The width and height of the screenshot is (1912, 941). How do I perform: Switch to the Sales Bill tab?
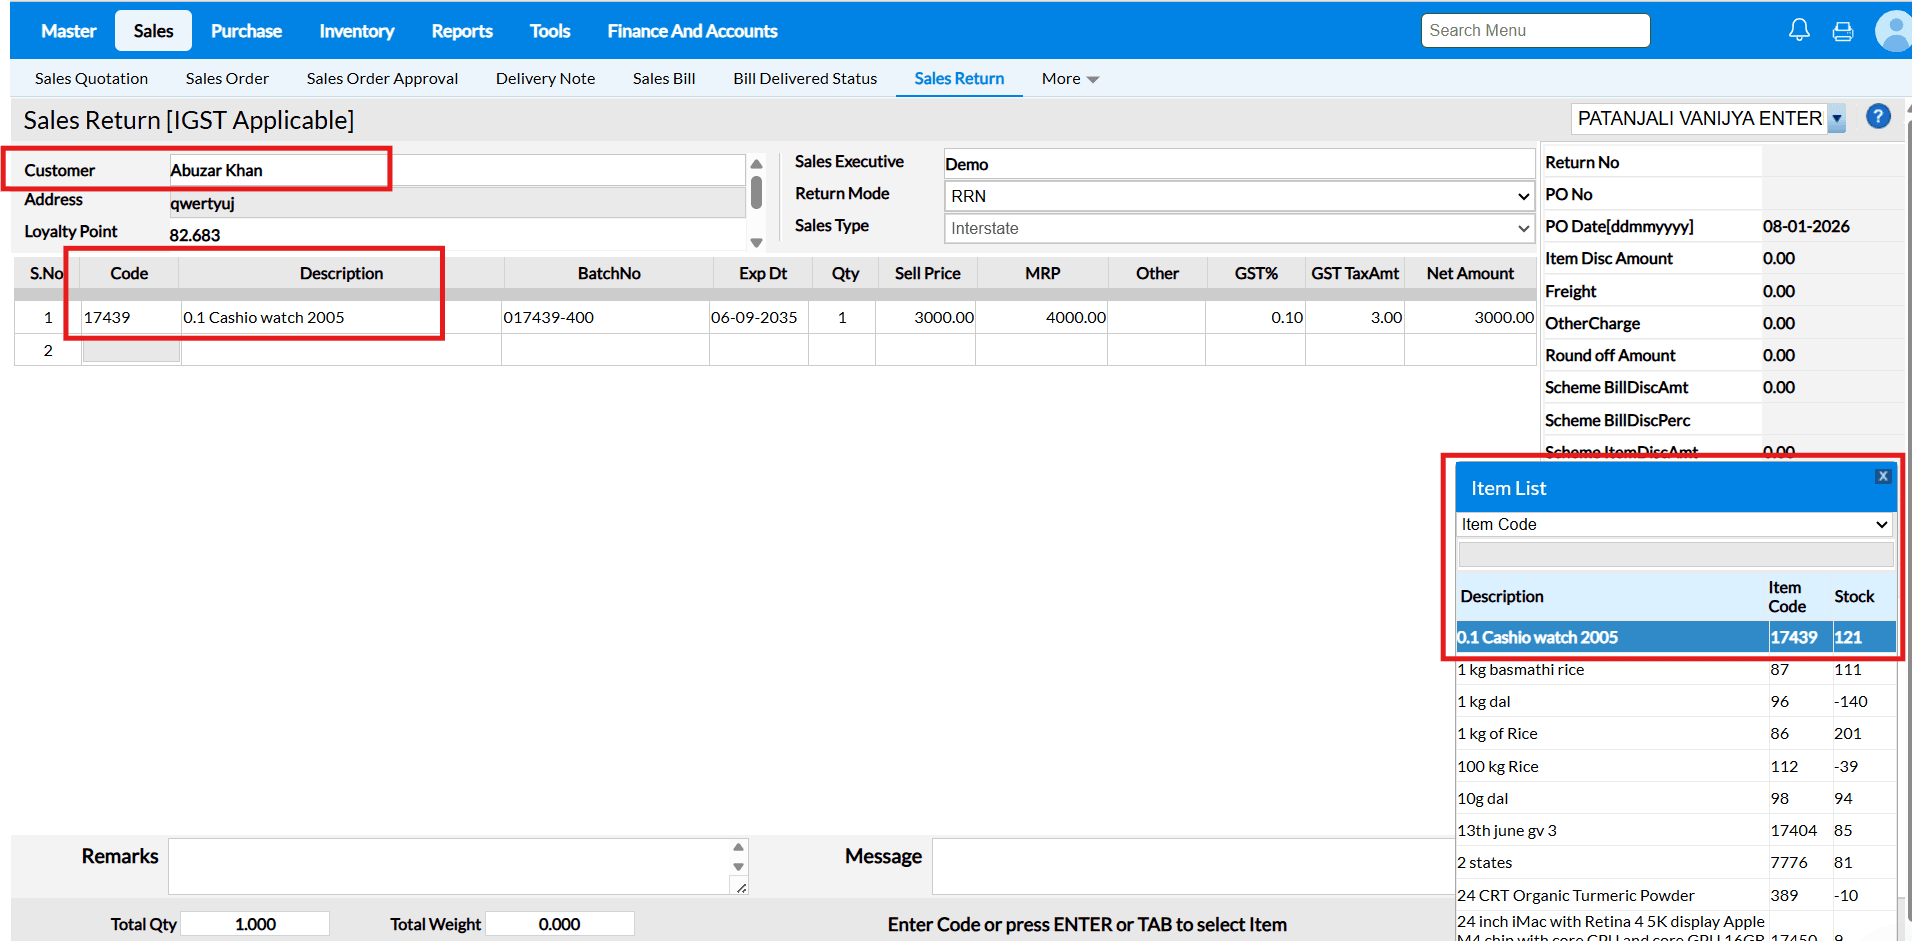click(664, 79)
